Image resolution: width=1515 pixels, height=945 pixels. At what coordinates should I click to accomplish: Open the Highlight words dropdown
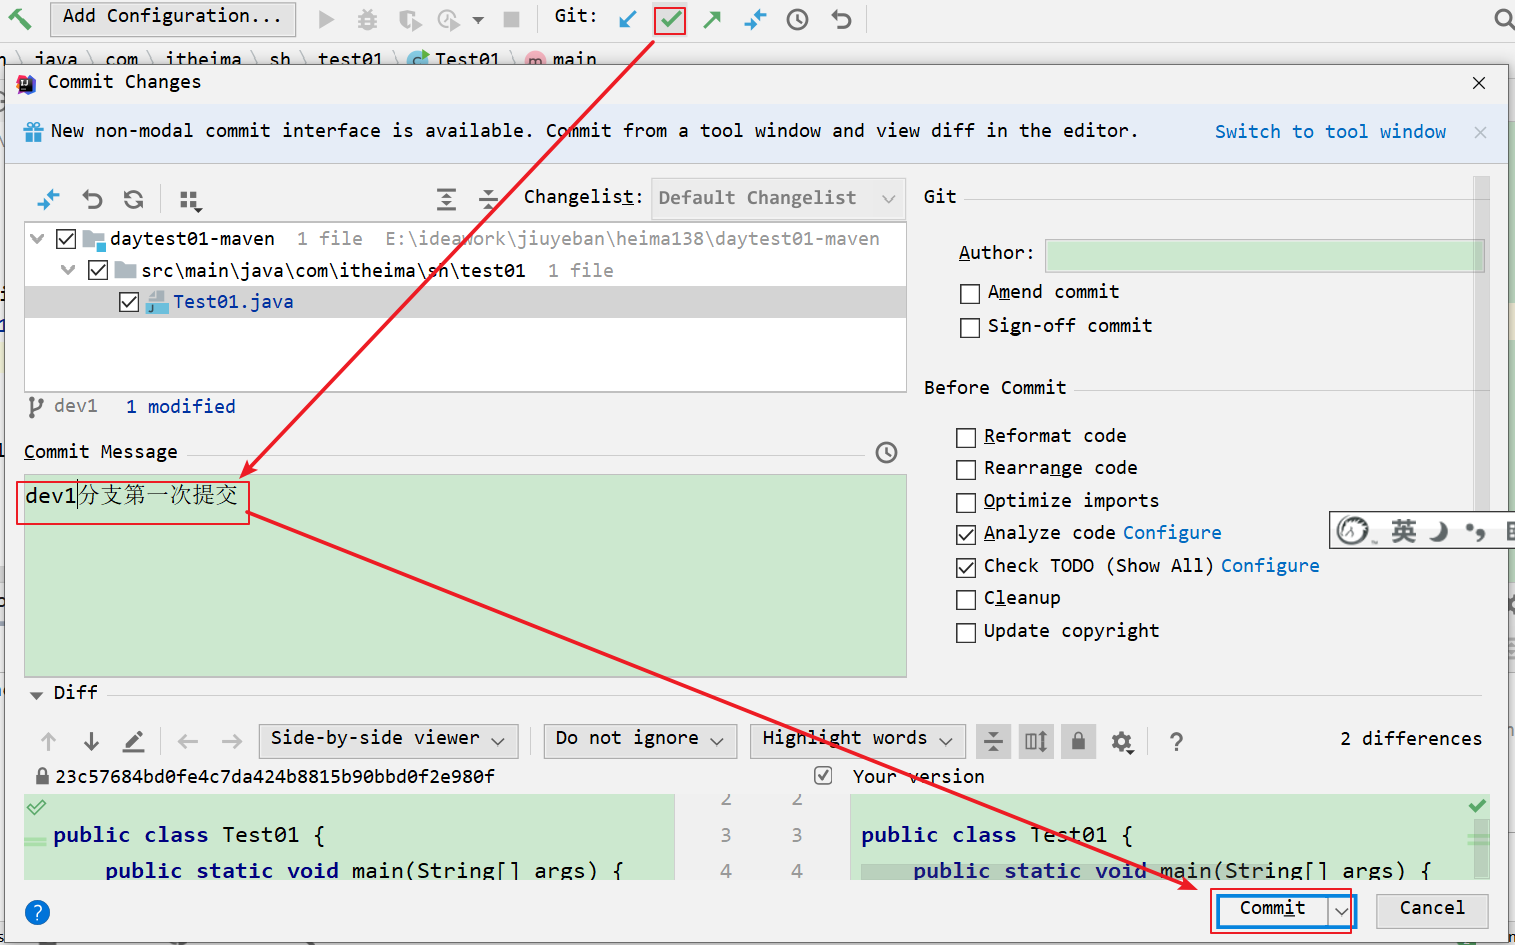pyautogui.click(x=857, y=739)
